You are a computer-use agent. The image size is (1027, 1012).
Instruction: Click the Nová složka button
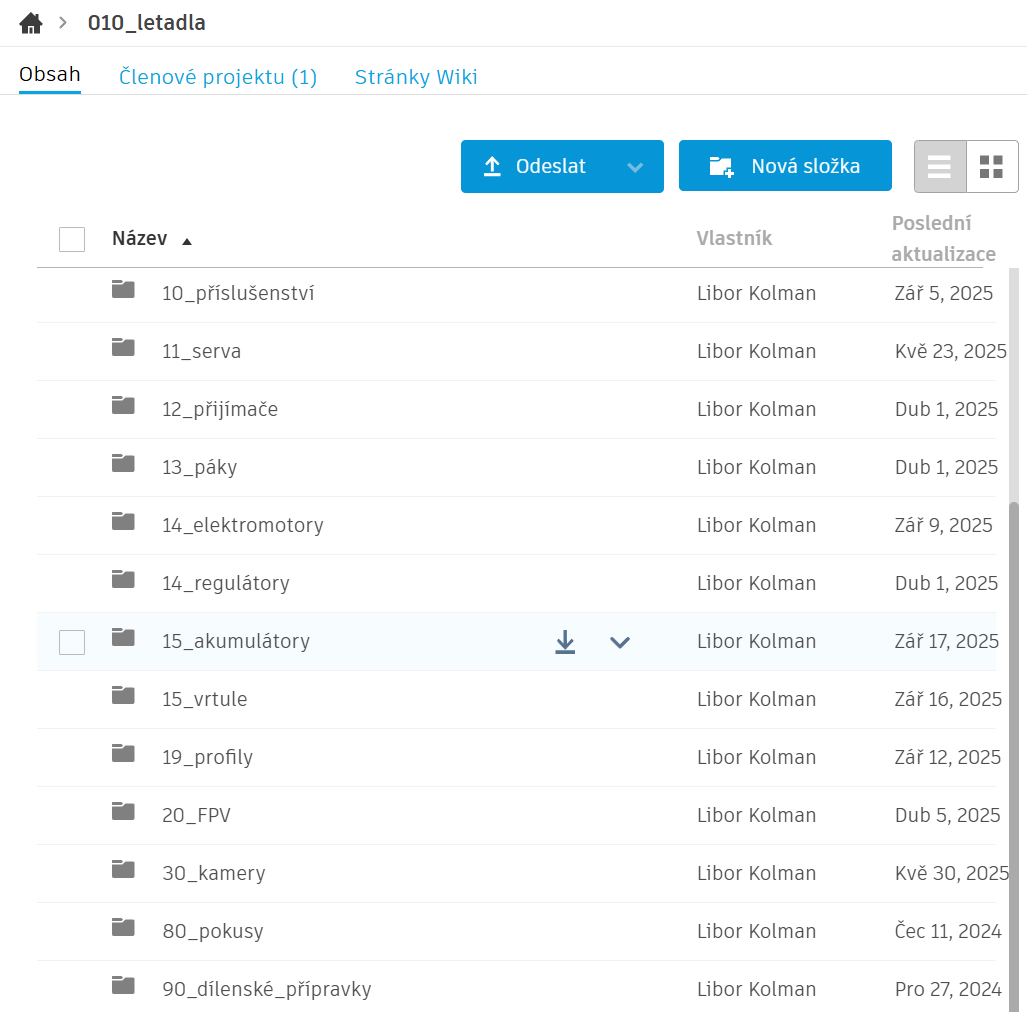point(785,166)
